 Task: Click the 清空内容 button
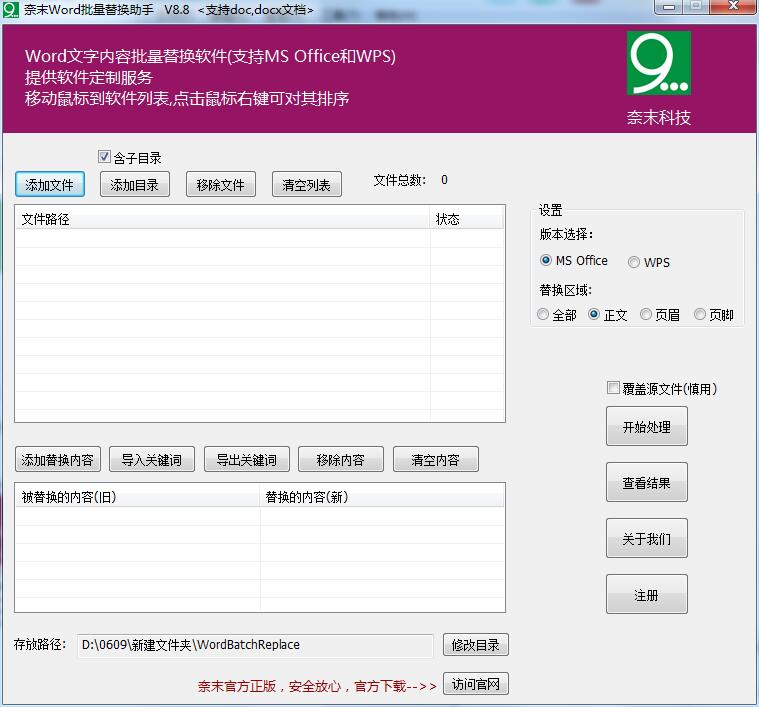point(436,459)
